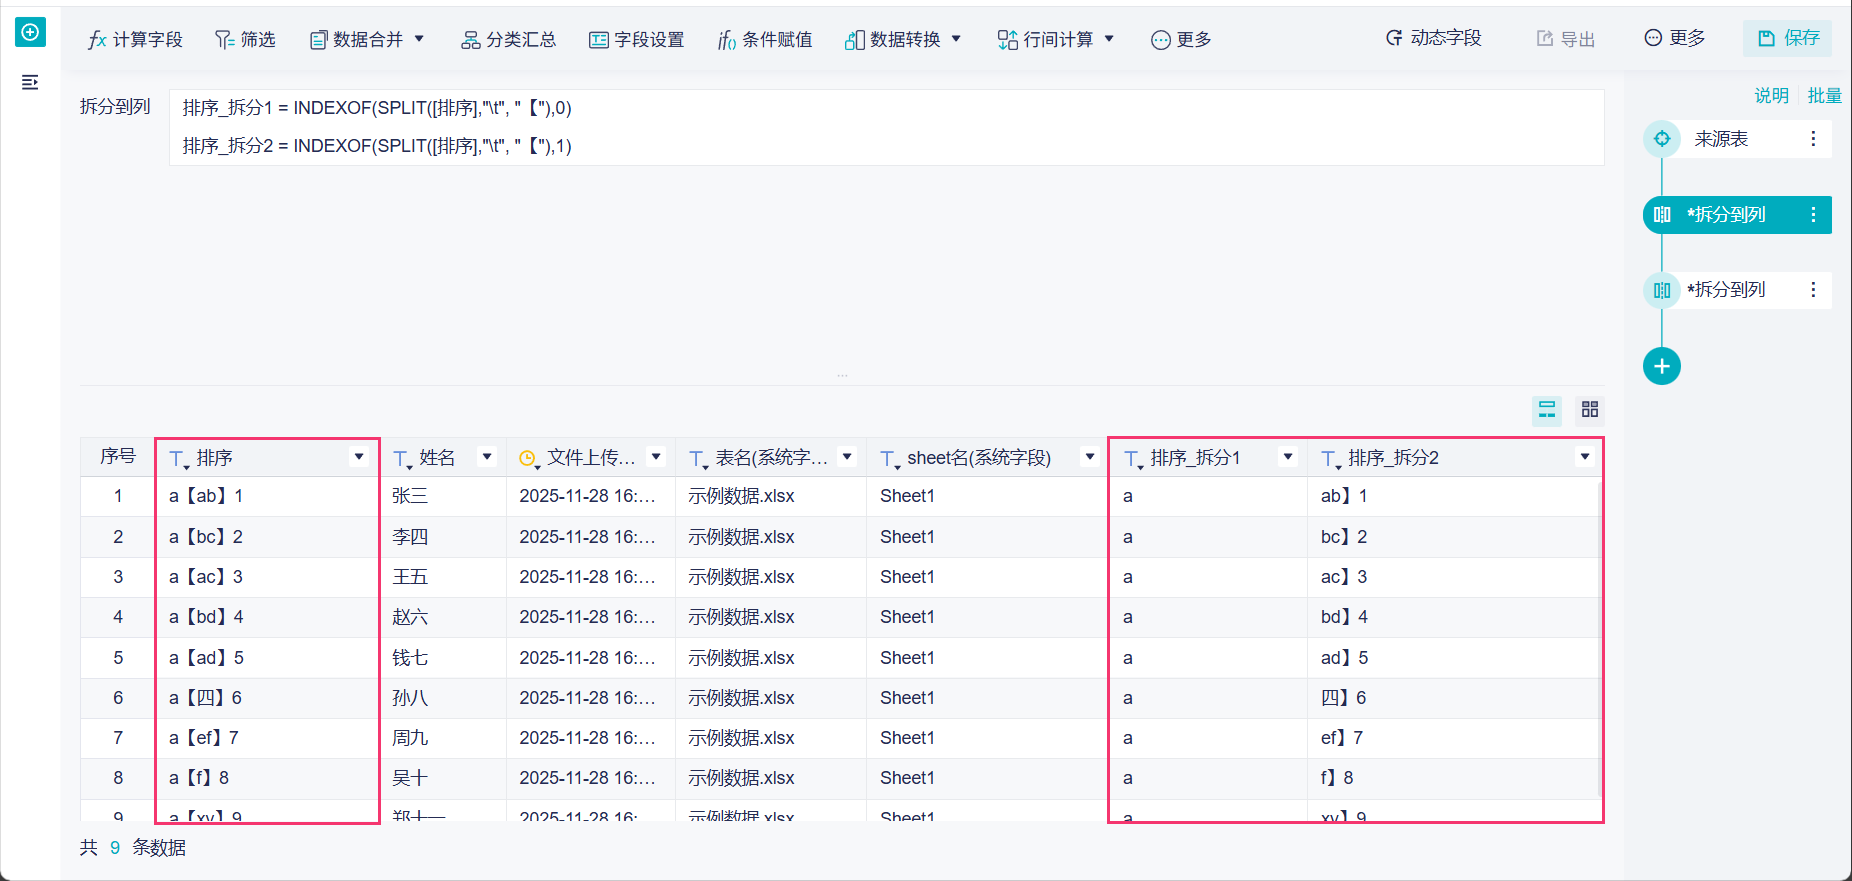The height and width of the screenshot is (881, 1852).
Task: Click the type icon of sheet名(系统字段) column
Action: 890,459
